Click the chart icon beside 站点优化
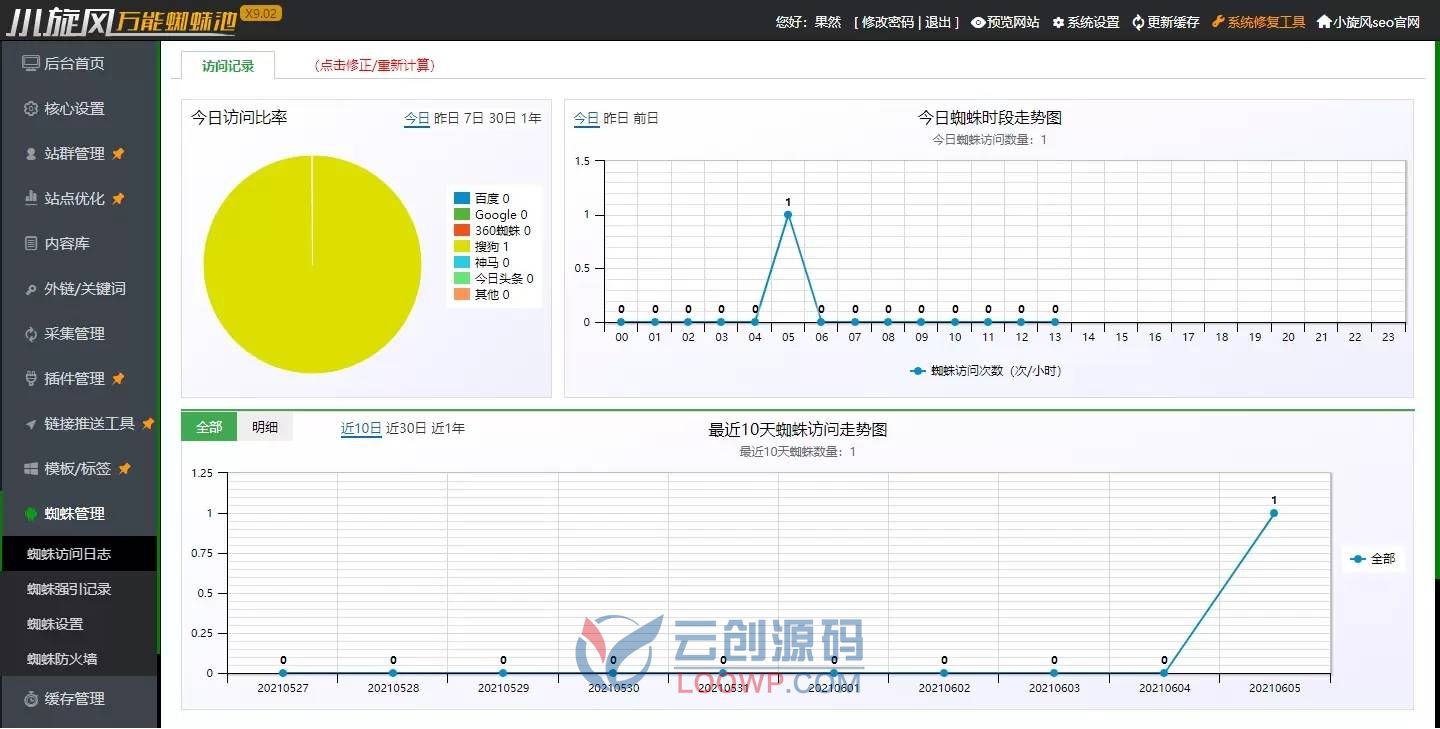The height and width of the screenshot is (729, 1440). click(31, 198)
